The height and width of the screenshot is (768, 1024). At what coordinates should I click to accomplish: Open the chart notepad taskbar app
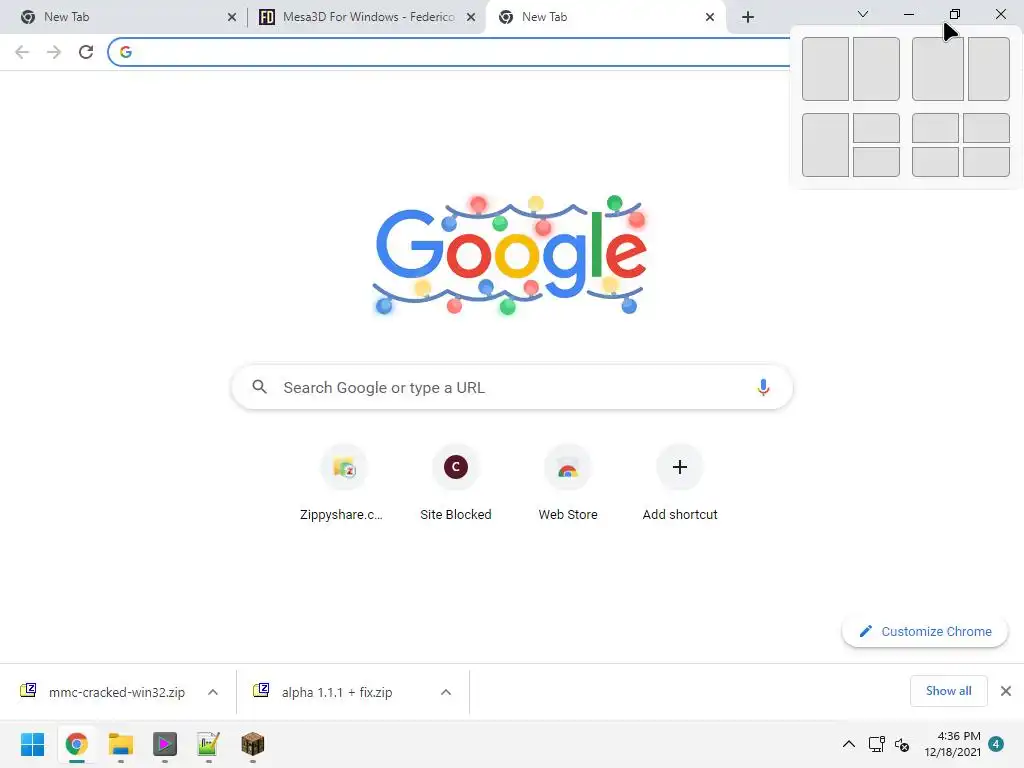coord(208,744)
